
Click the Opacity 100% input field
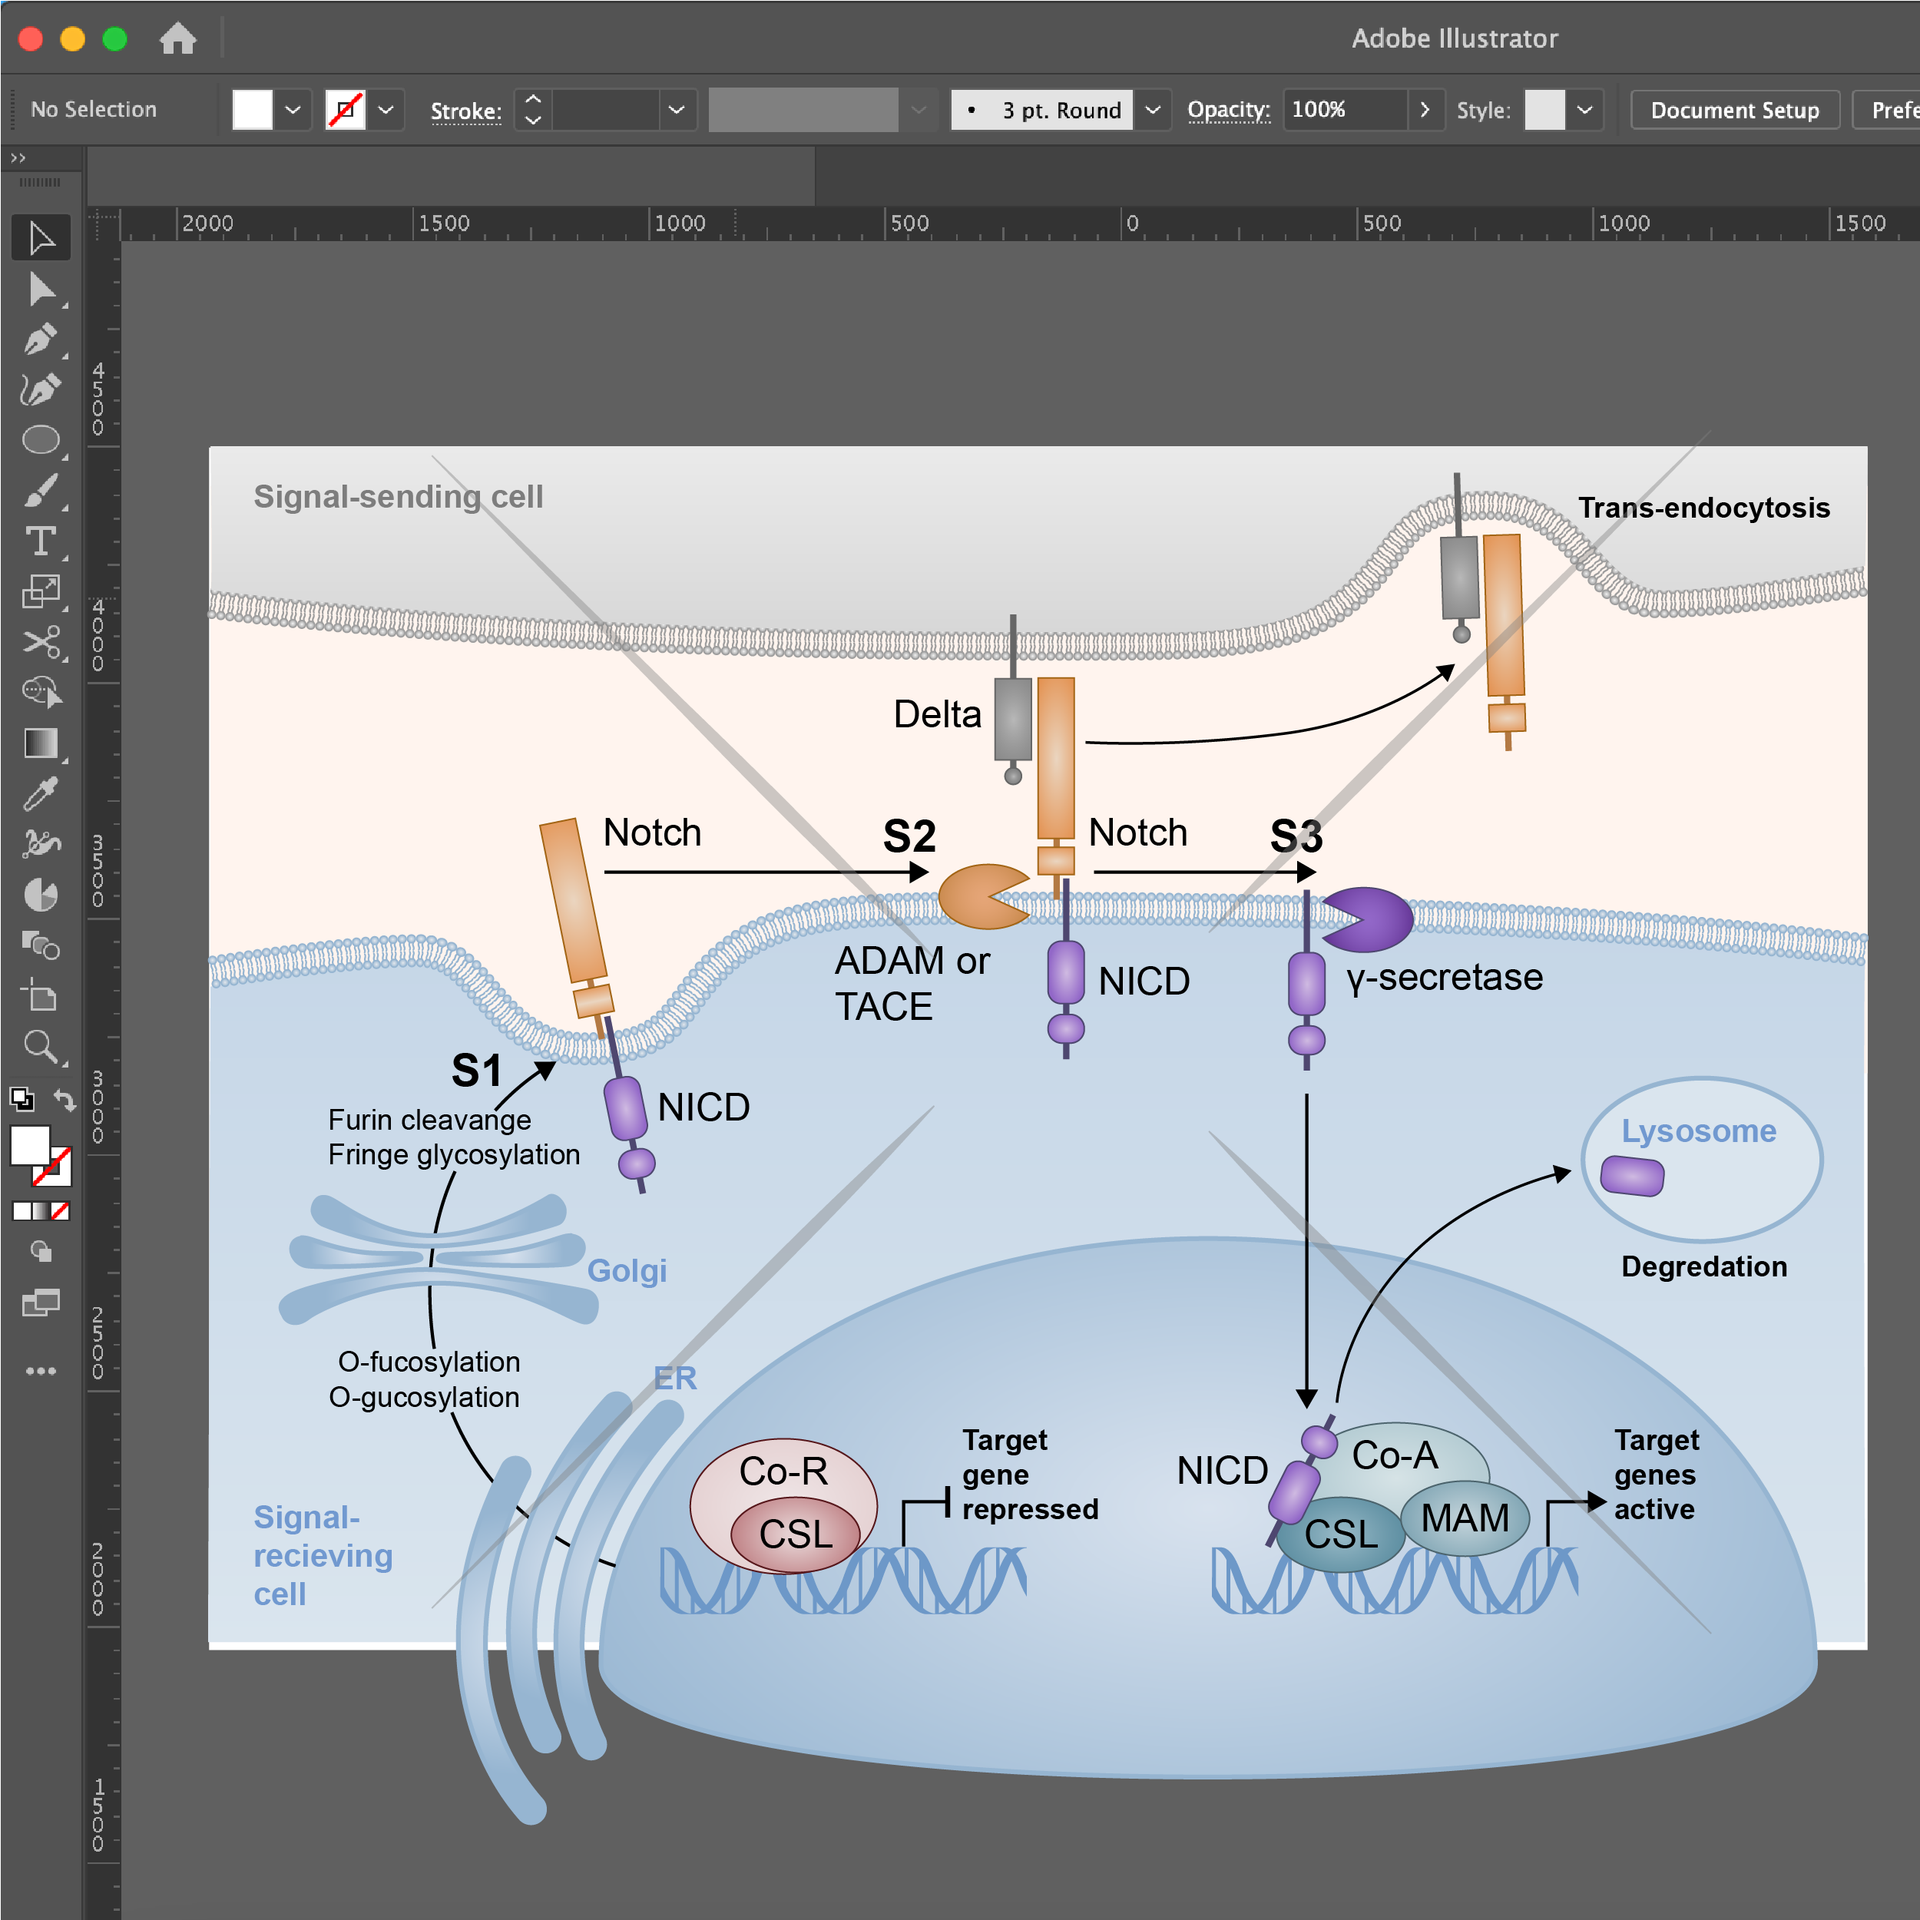tap(1342, 110)
